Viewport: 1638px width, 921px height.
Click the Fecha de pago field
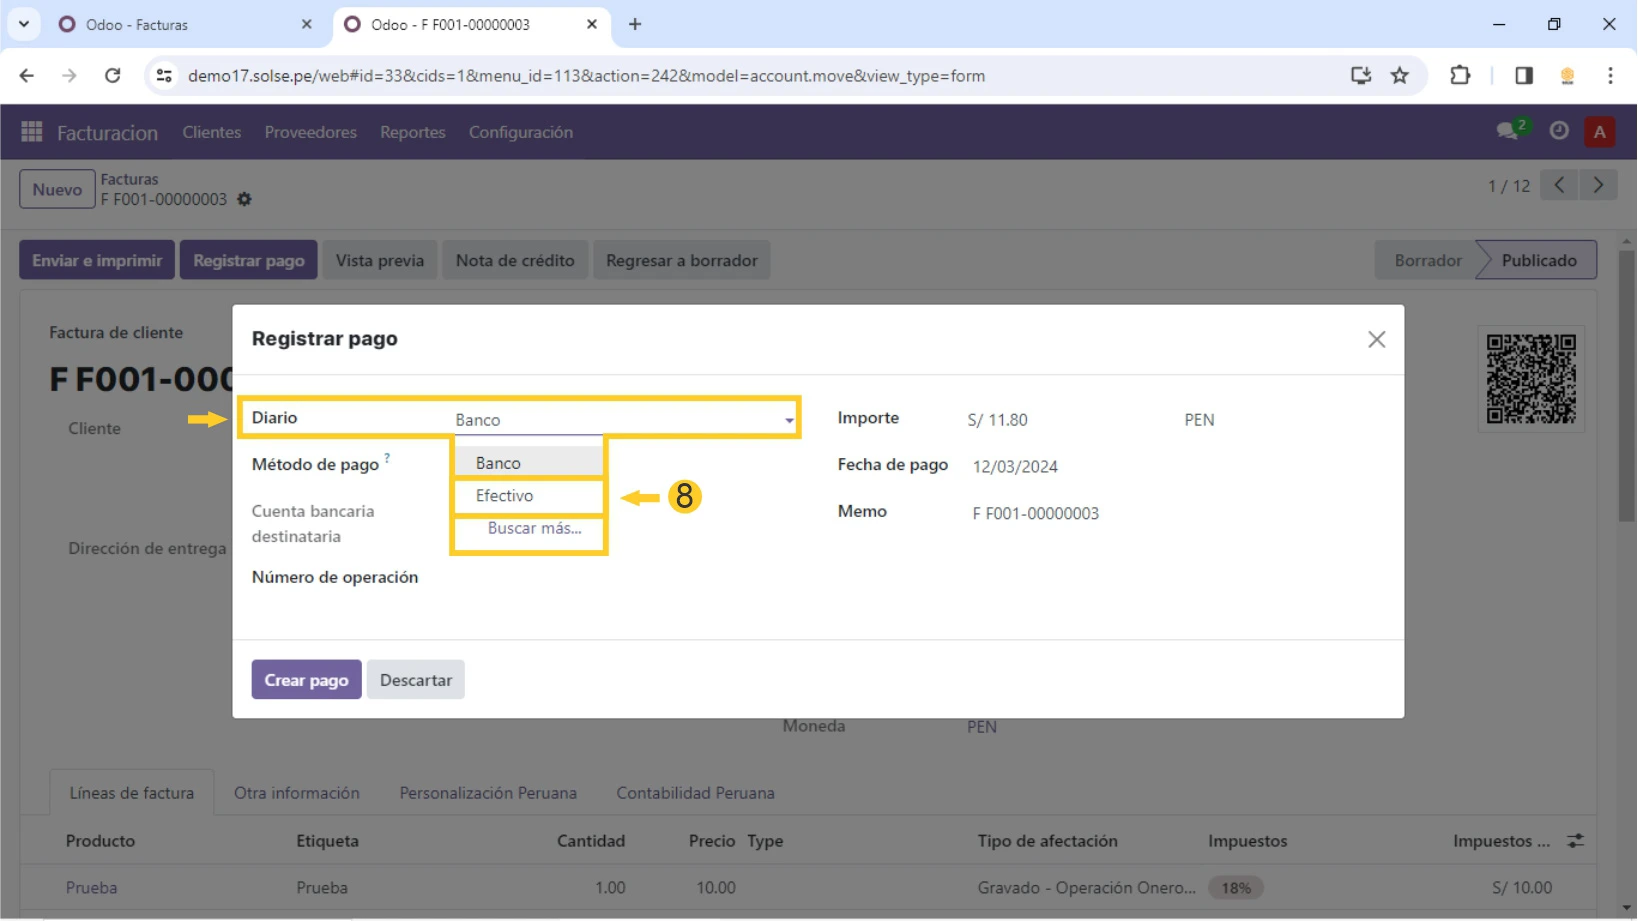[1015, 467]
